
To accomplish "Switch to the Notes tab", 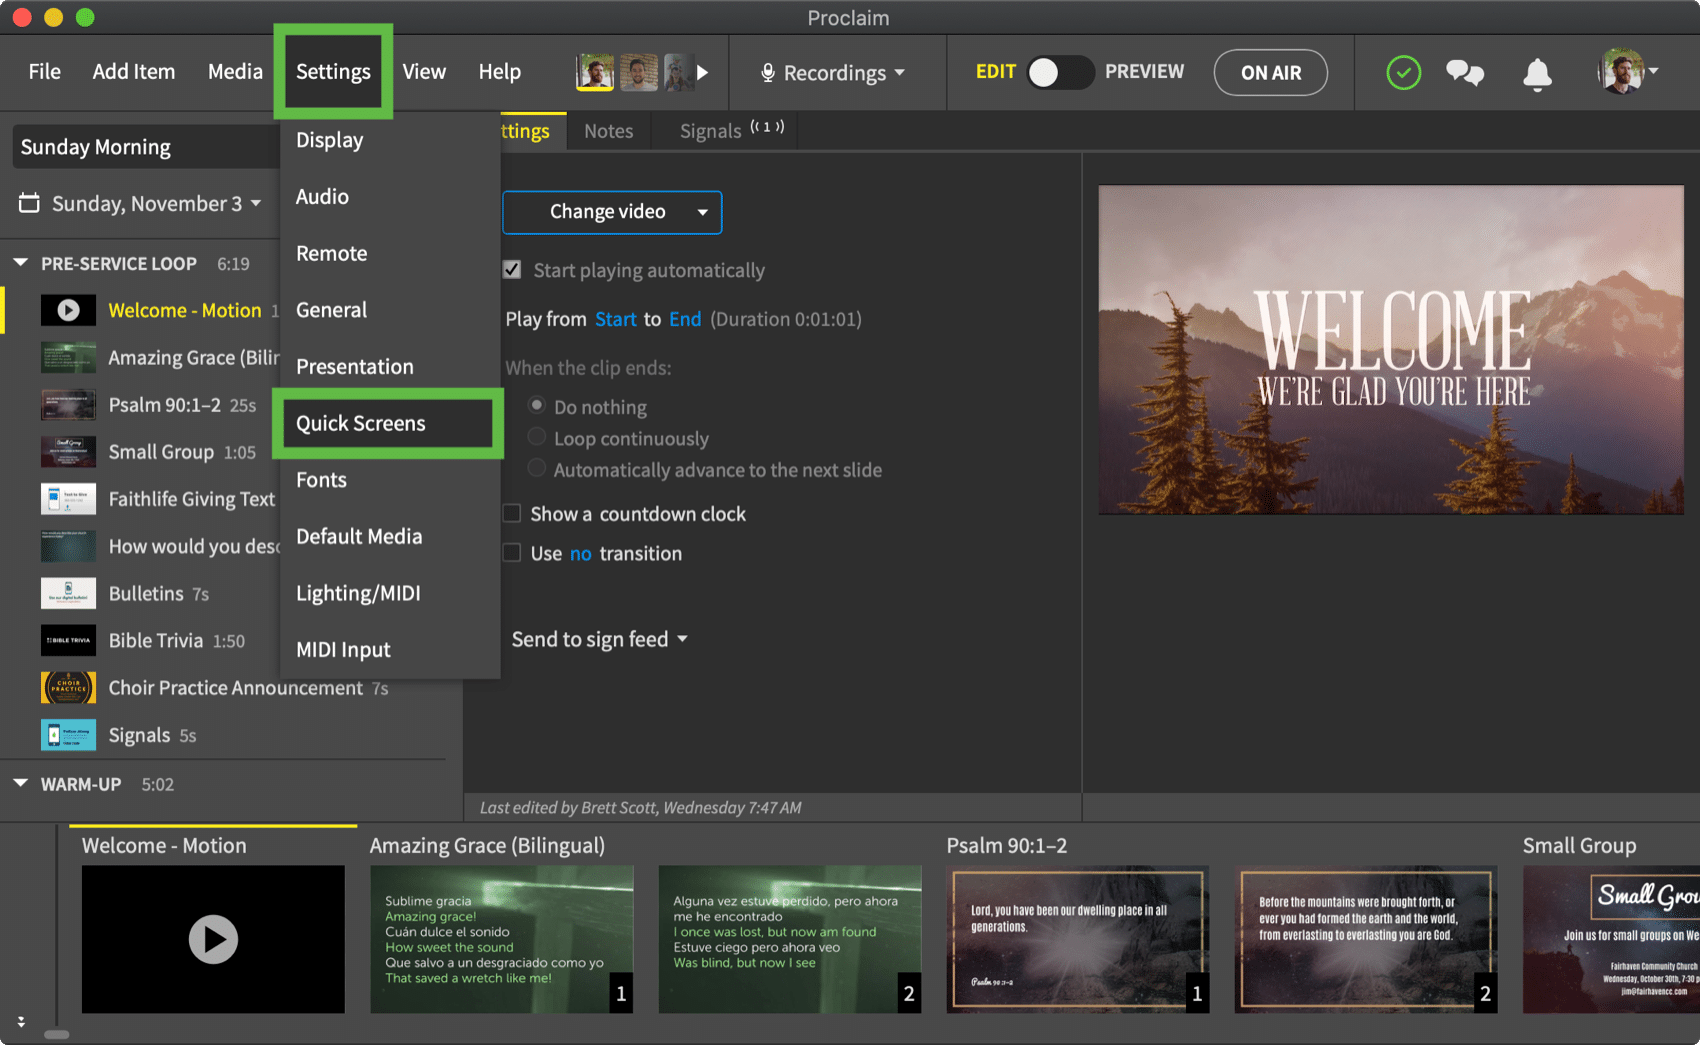I will pyautogui.click(x=608, y=131).
